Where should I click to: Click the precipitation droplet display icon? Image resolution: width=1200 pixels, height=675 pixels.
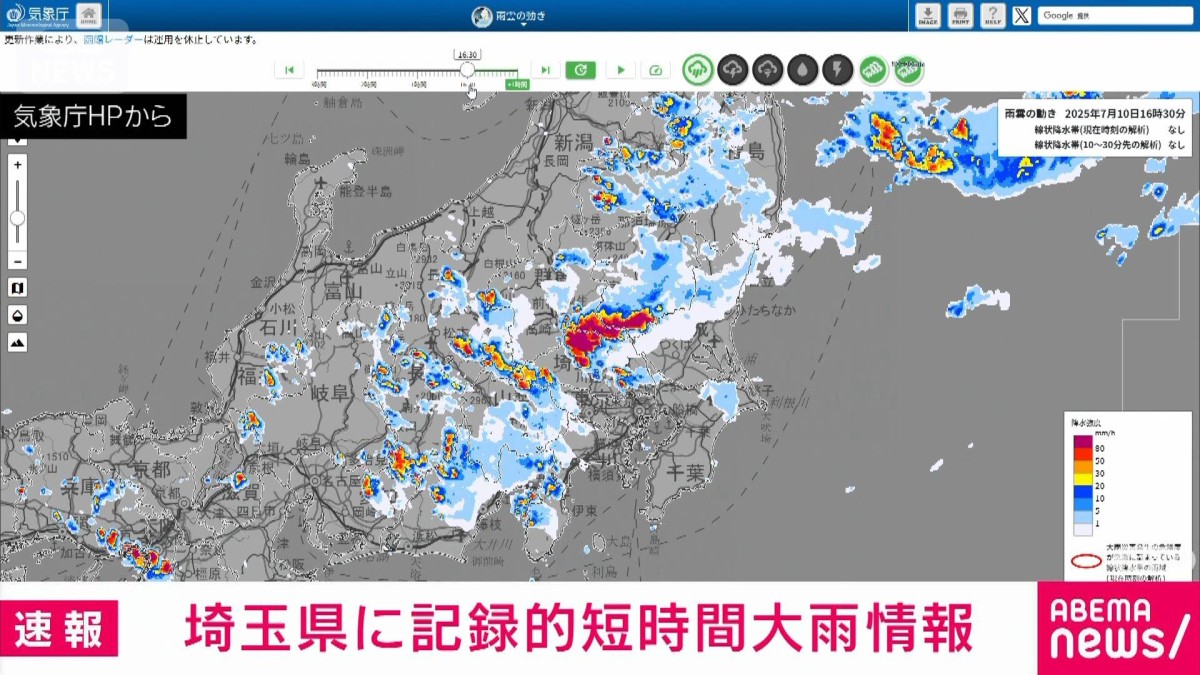click(x=801, y=70)
